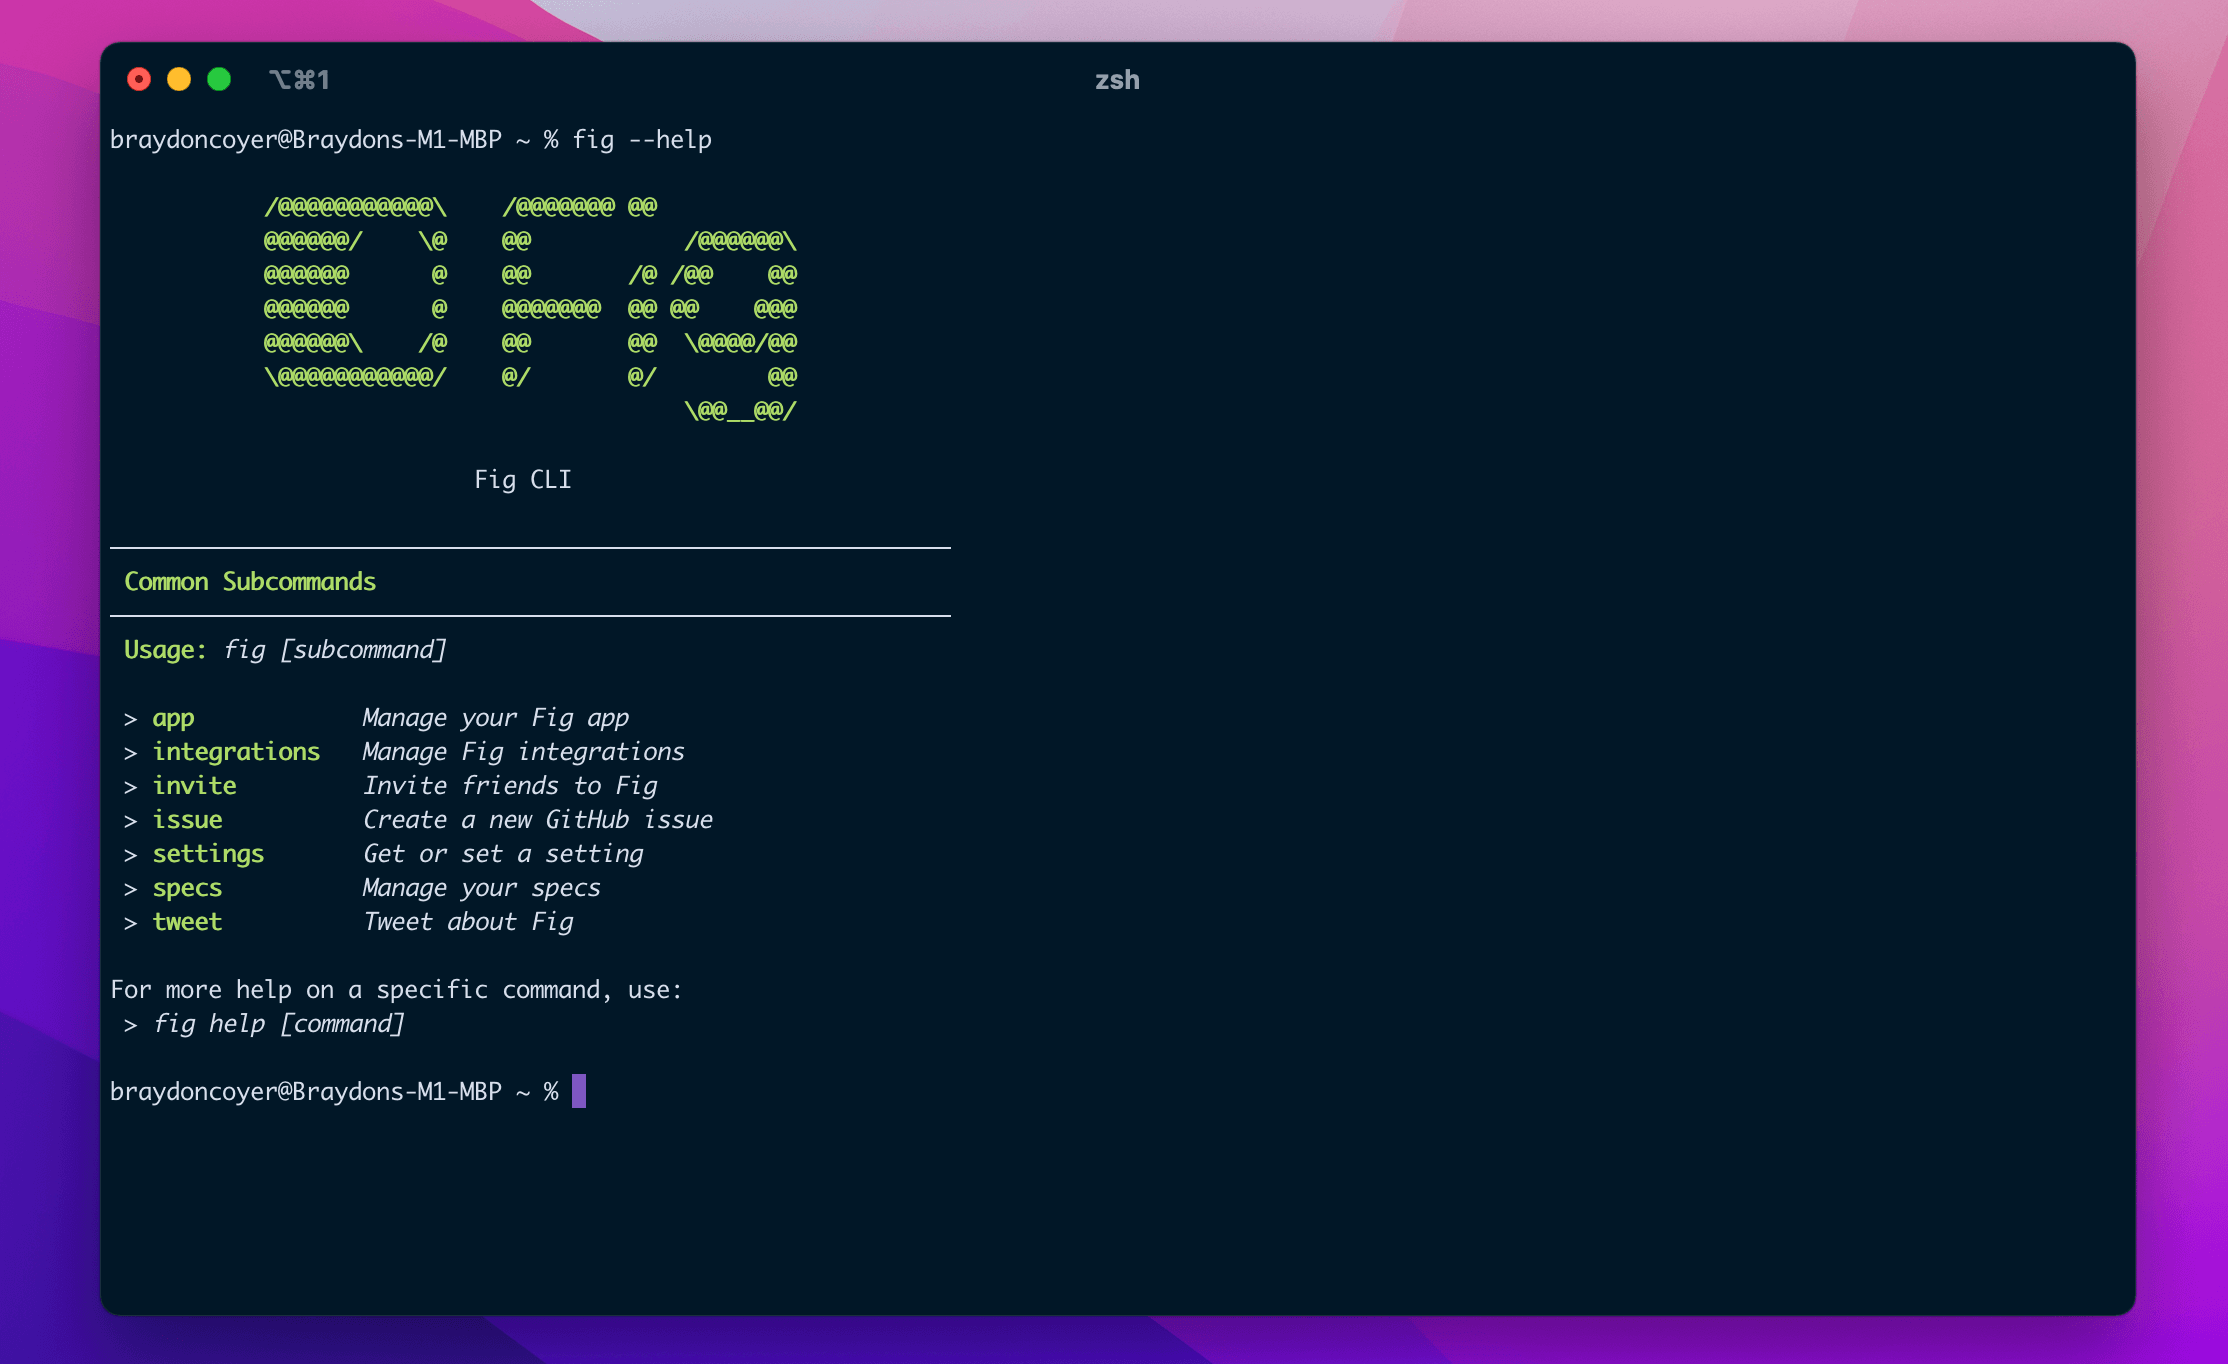
Task: Click 'Create a new GitHub issue' description
Action: point(538,820)
